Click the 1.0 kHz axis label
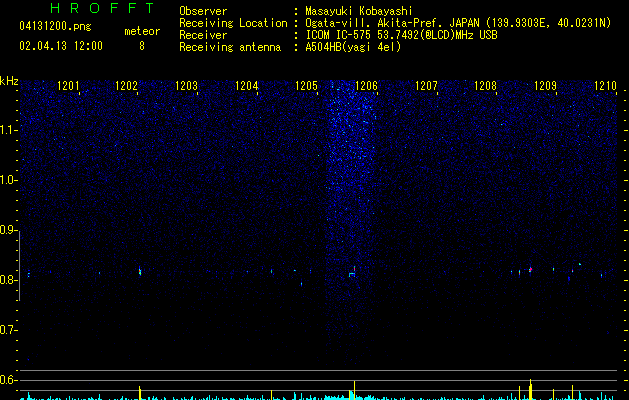The width and height of the screenshot is (629, 400). (8, 180)
